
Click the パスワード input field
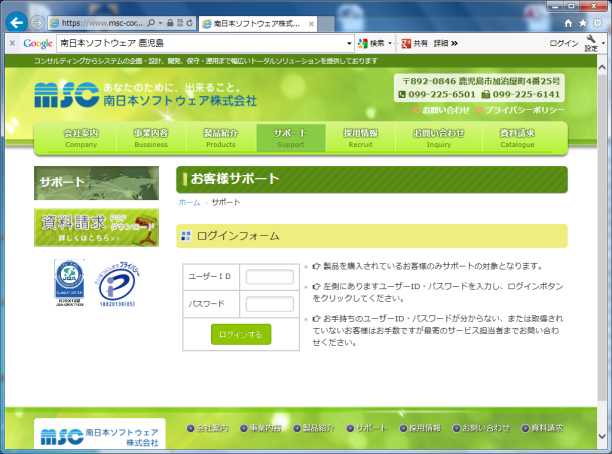268,304
